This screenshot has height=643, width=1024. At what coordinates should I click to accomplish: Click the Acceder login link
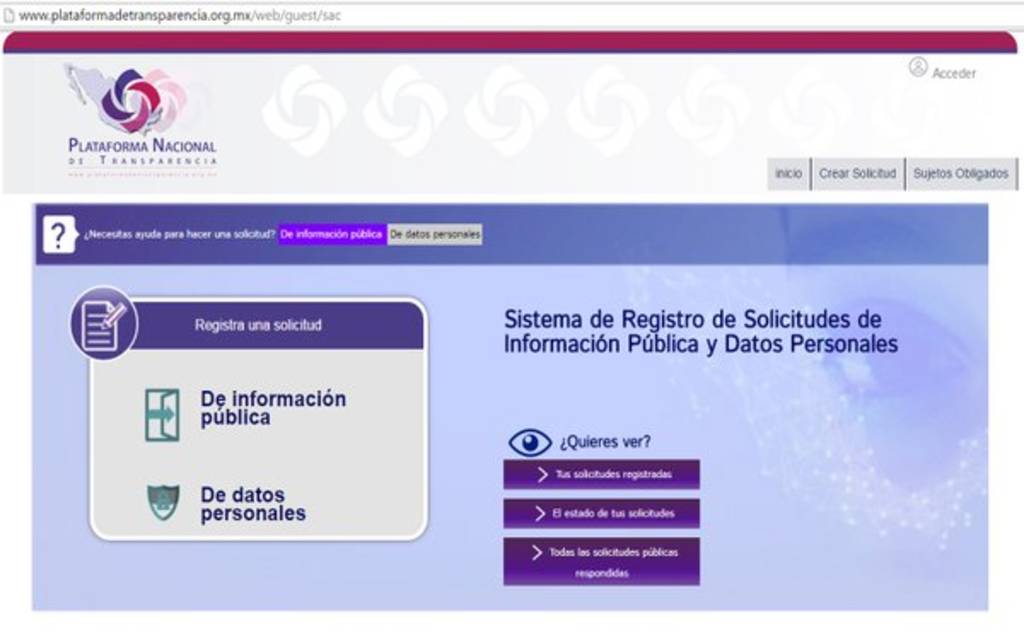[953, 73]
